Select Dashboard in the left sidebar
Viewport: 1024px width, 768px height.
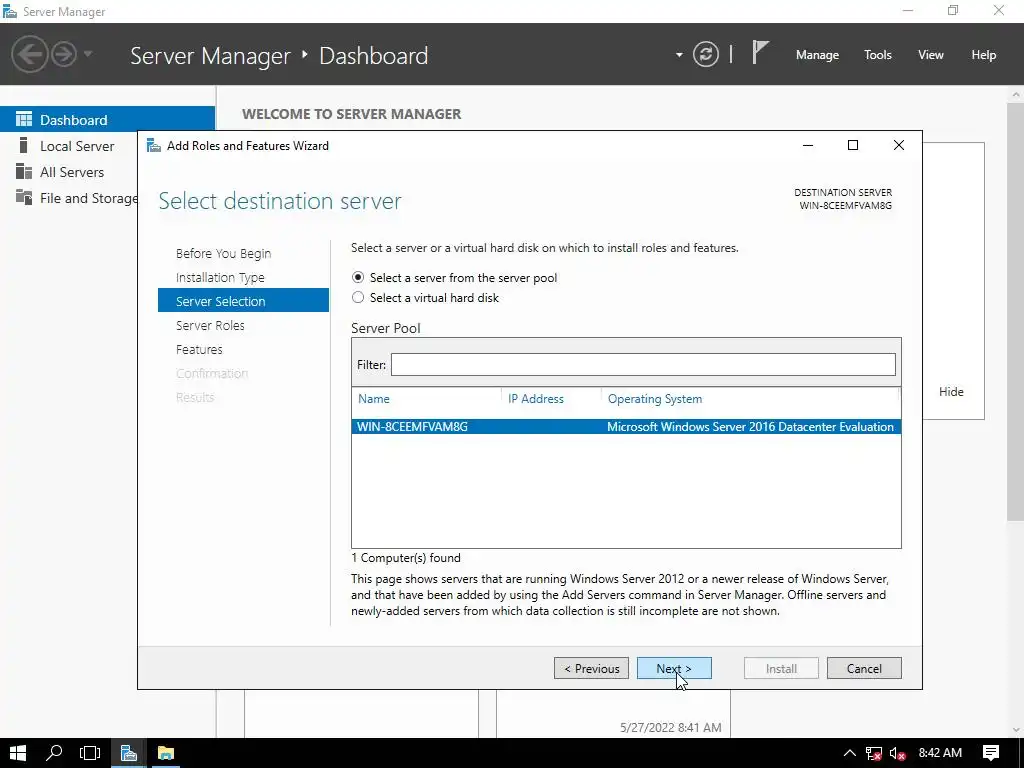108,120
